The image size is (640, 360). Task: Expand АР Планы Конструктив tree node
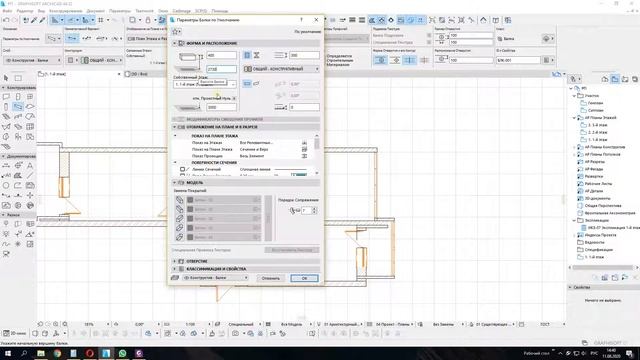click(574, 147)
